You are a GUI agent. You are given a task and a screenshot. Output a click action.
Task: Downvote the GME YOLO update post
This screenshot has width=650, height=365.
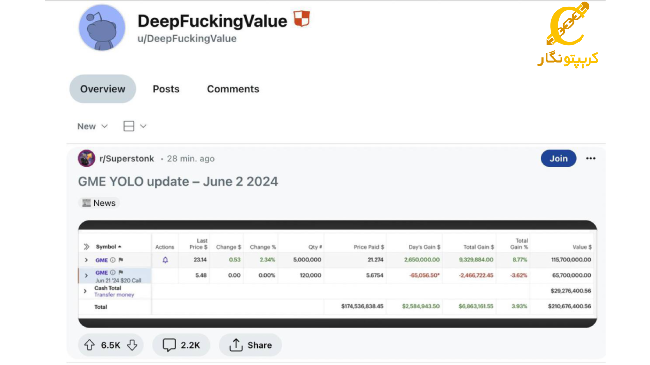click(132, 345)
